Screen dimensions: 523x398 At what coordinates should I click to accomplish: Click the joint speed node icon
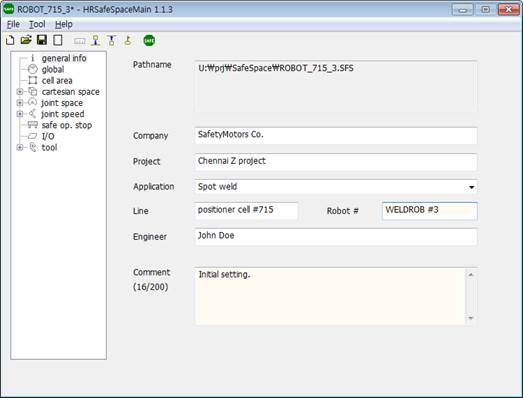coord(32,113)
